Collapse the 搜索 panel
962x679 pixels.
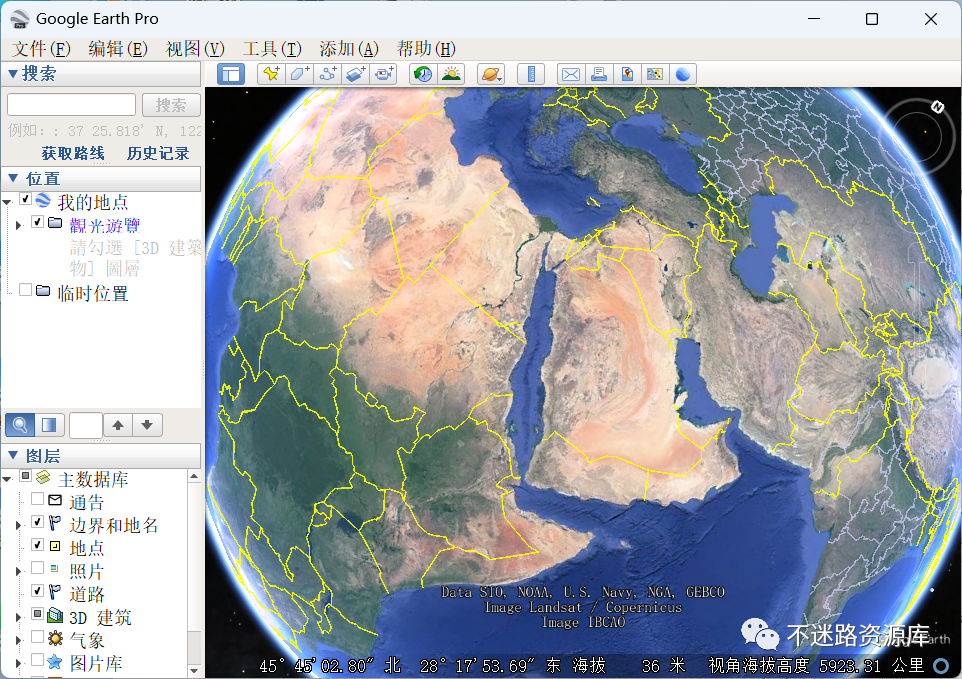[12, 74]
